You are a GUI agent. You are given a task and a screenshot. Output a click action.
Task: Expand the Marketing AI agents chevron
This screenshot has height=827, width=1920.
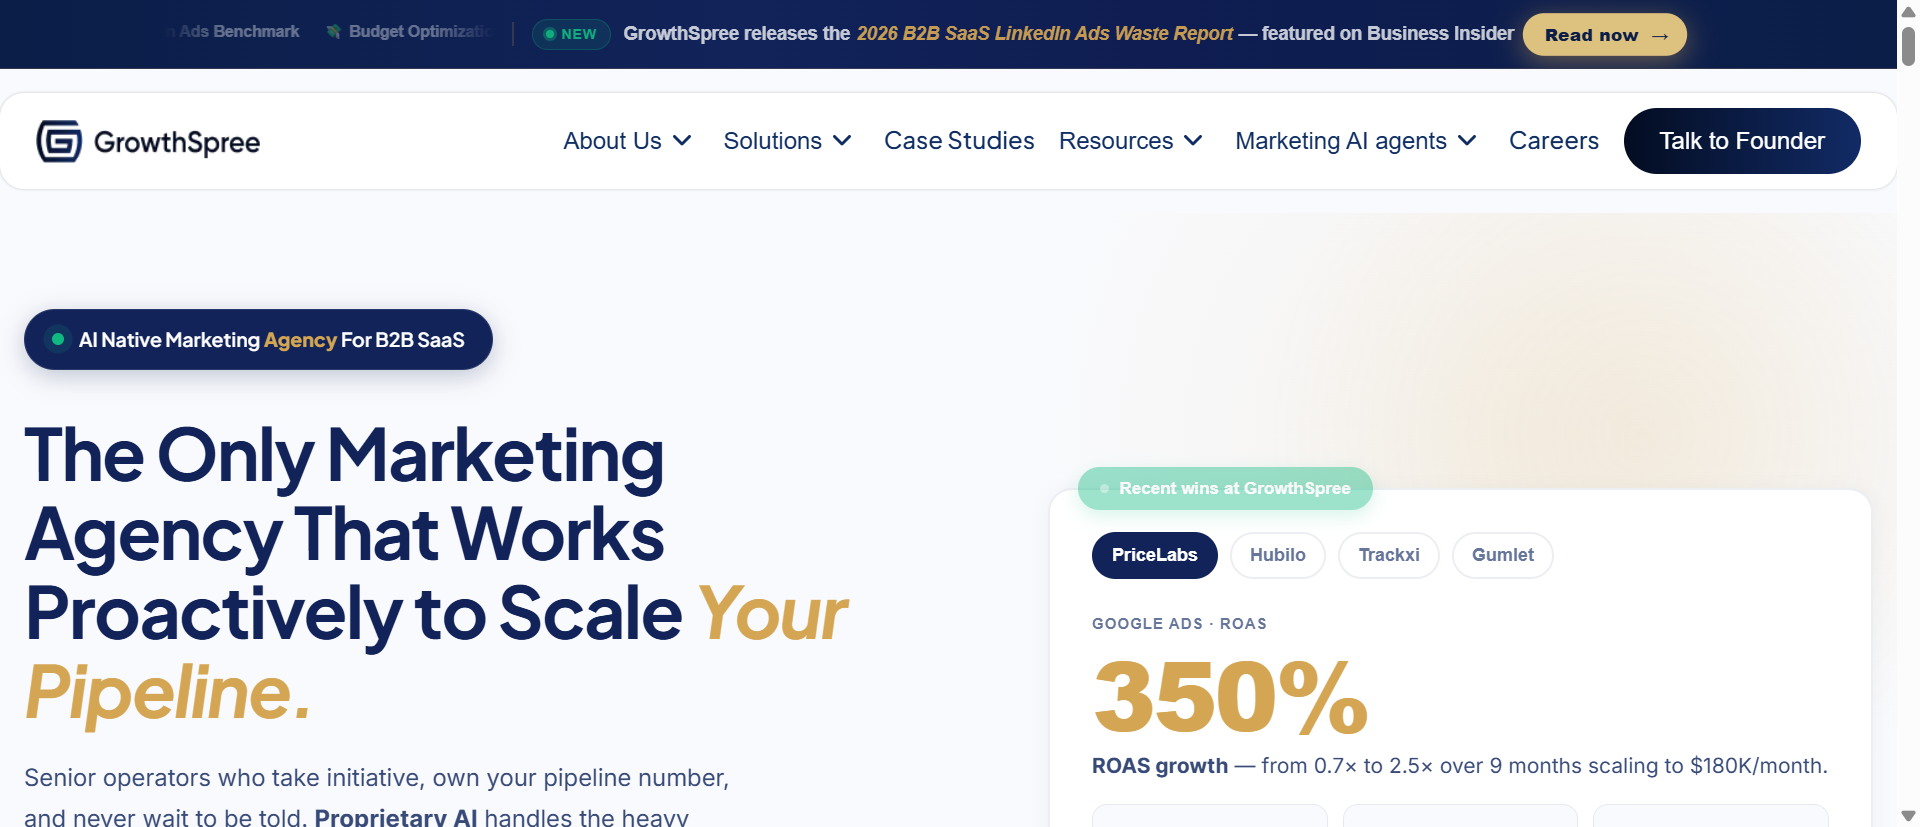pos(1467,141)
